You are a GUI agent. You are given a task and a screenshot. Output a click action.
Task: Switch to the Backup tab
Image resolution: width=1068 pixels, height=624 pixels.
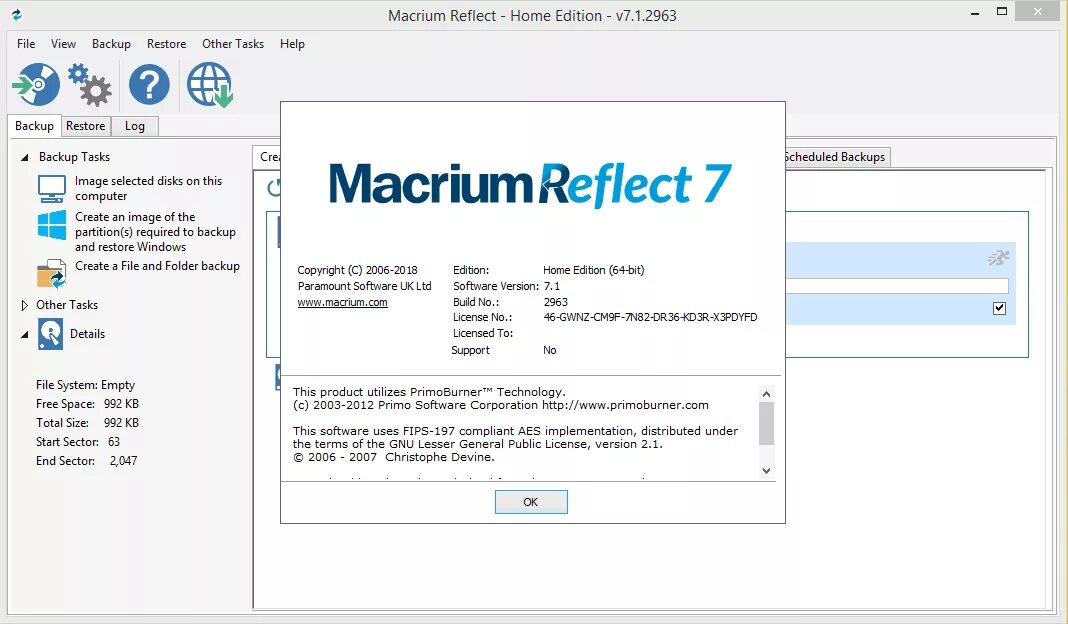[34, 126]
